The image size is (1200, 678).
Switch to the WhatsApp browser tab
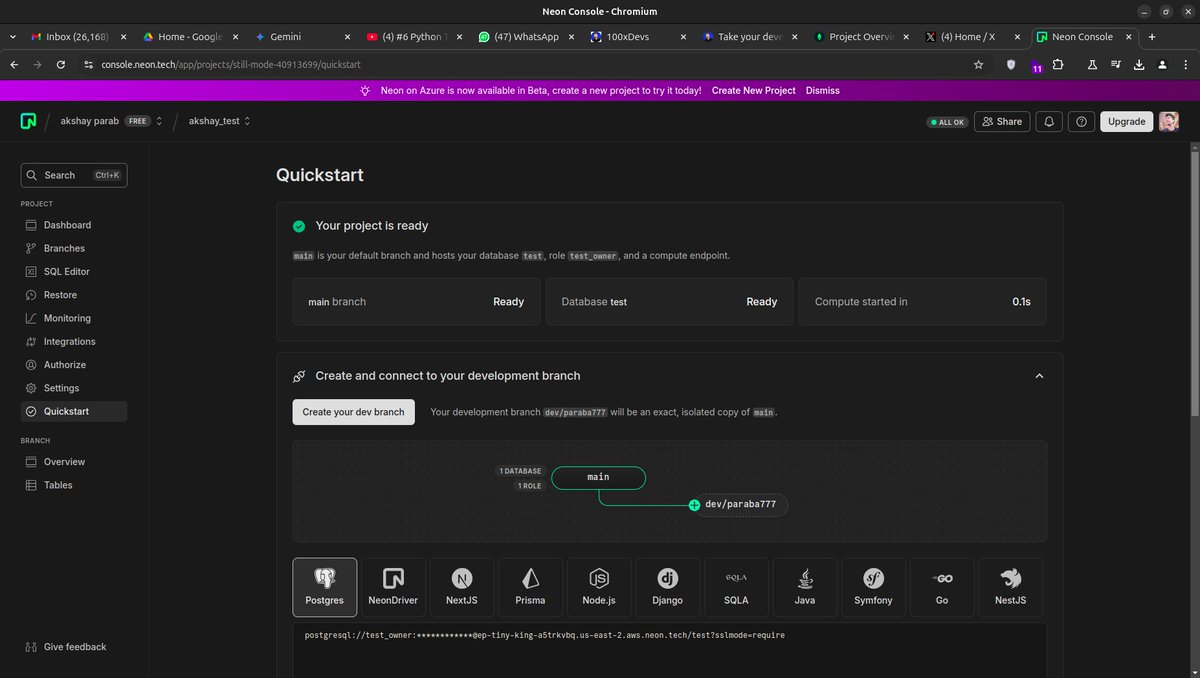[x=525, y=37]
